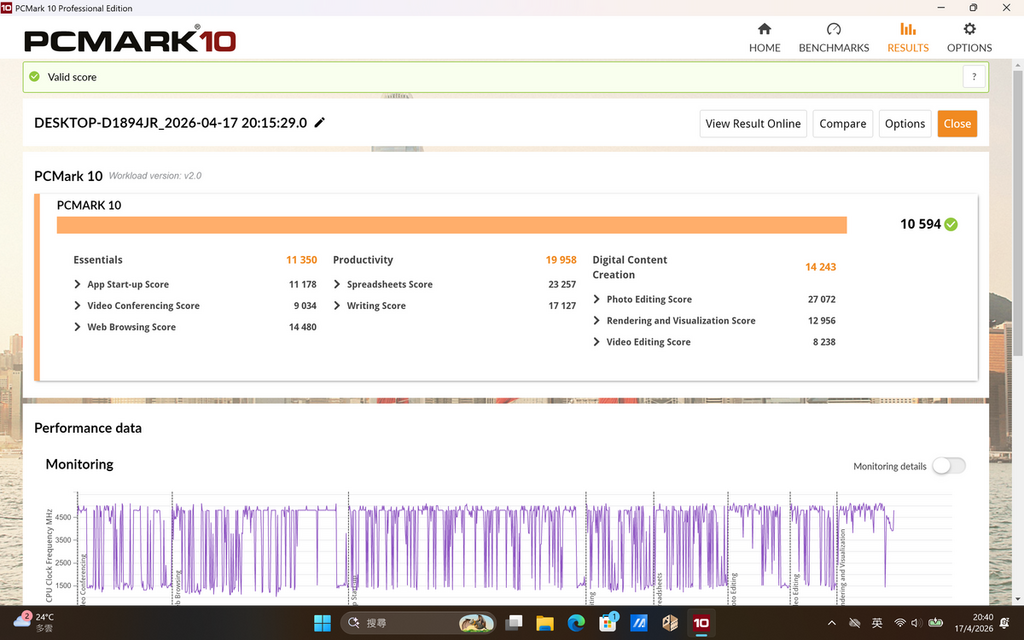Enable the Monitoring details toggle
Image resolution: width=1024 pixels, height=640 pixels.
pyautogui.click(x=948, y=466)
